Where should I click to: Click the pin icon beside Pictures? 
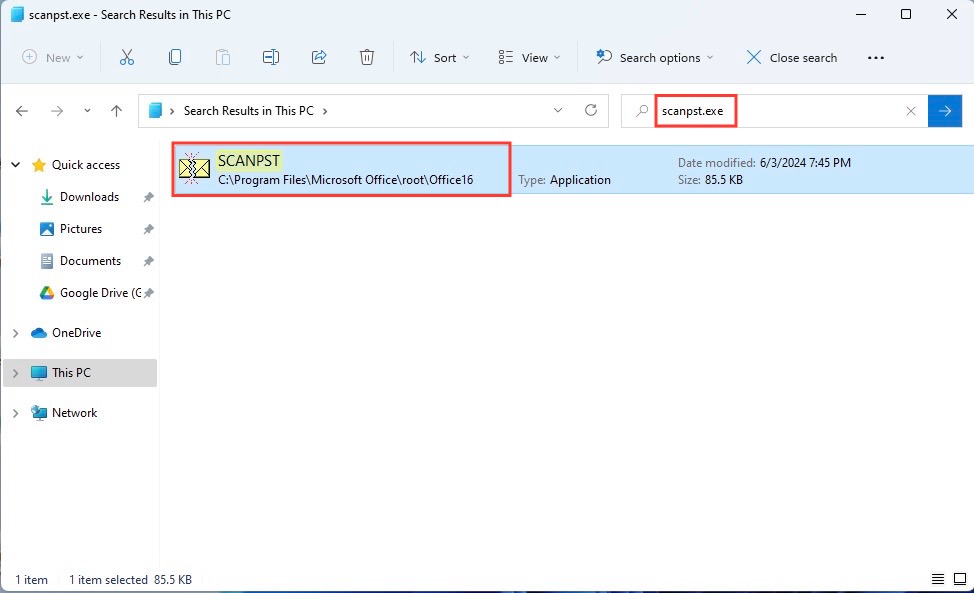coord(148,229)
